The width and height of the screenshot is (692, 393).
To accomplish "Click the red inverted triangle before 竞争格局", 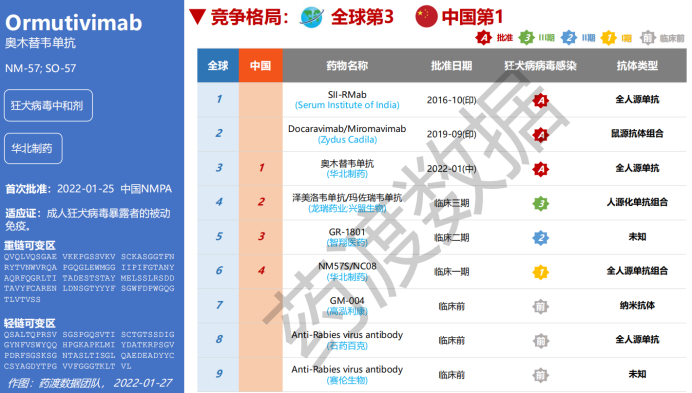I will pos(197,17).
